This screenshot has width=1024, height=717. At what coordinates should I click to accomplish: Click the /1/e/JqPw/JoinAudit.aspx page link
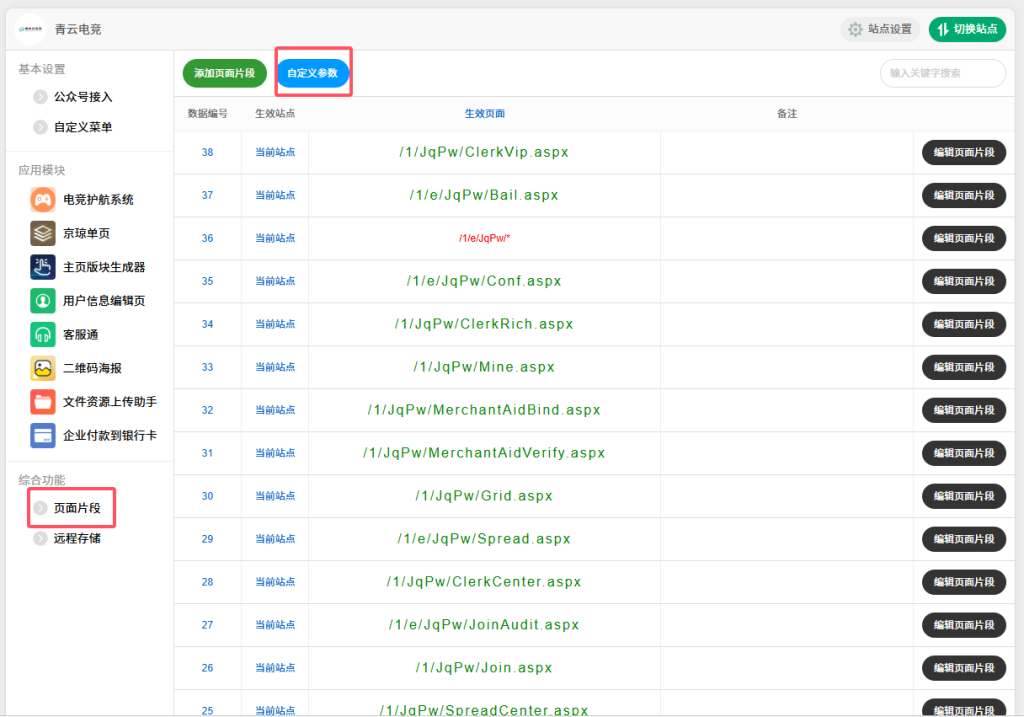click(484, 625)
